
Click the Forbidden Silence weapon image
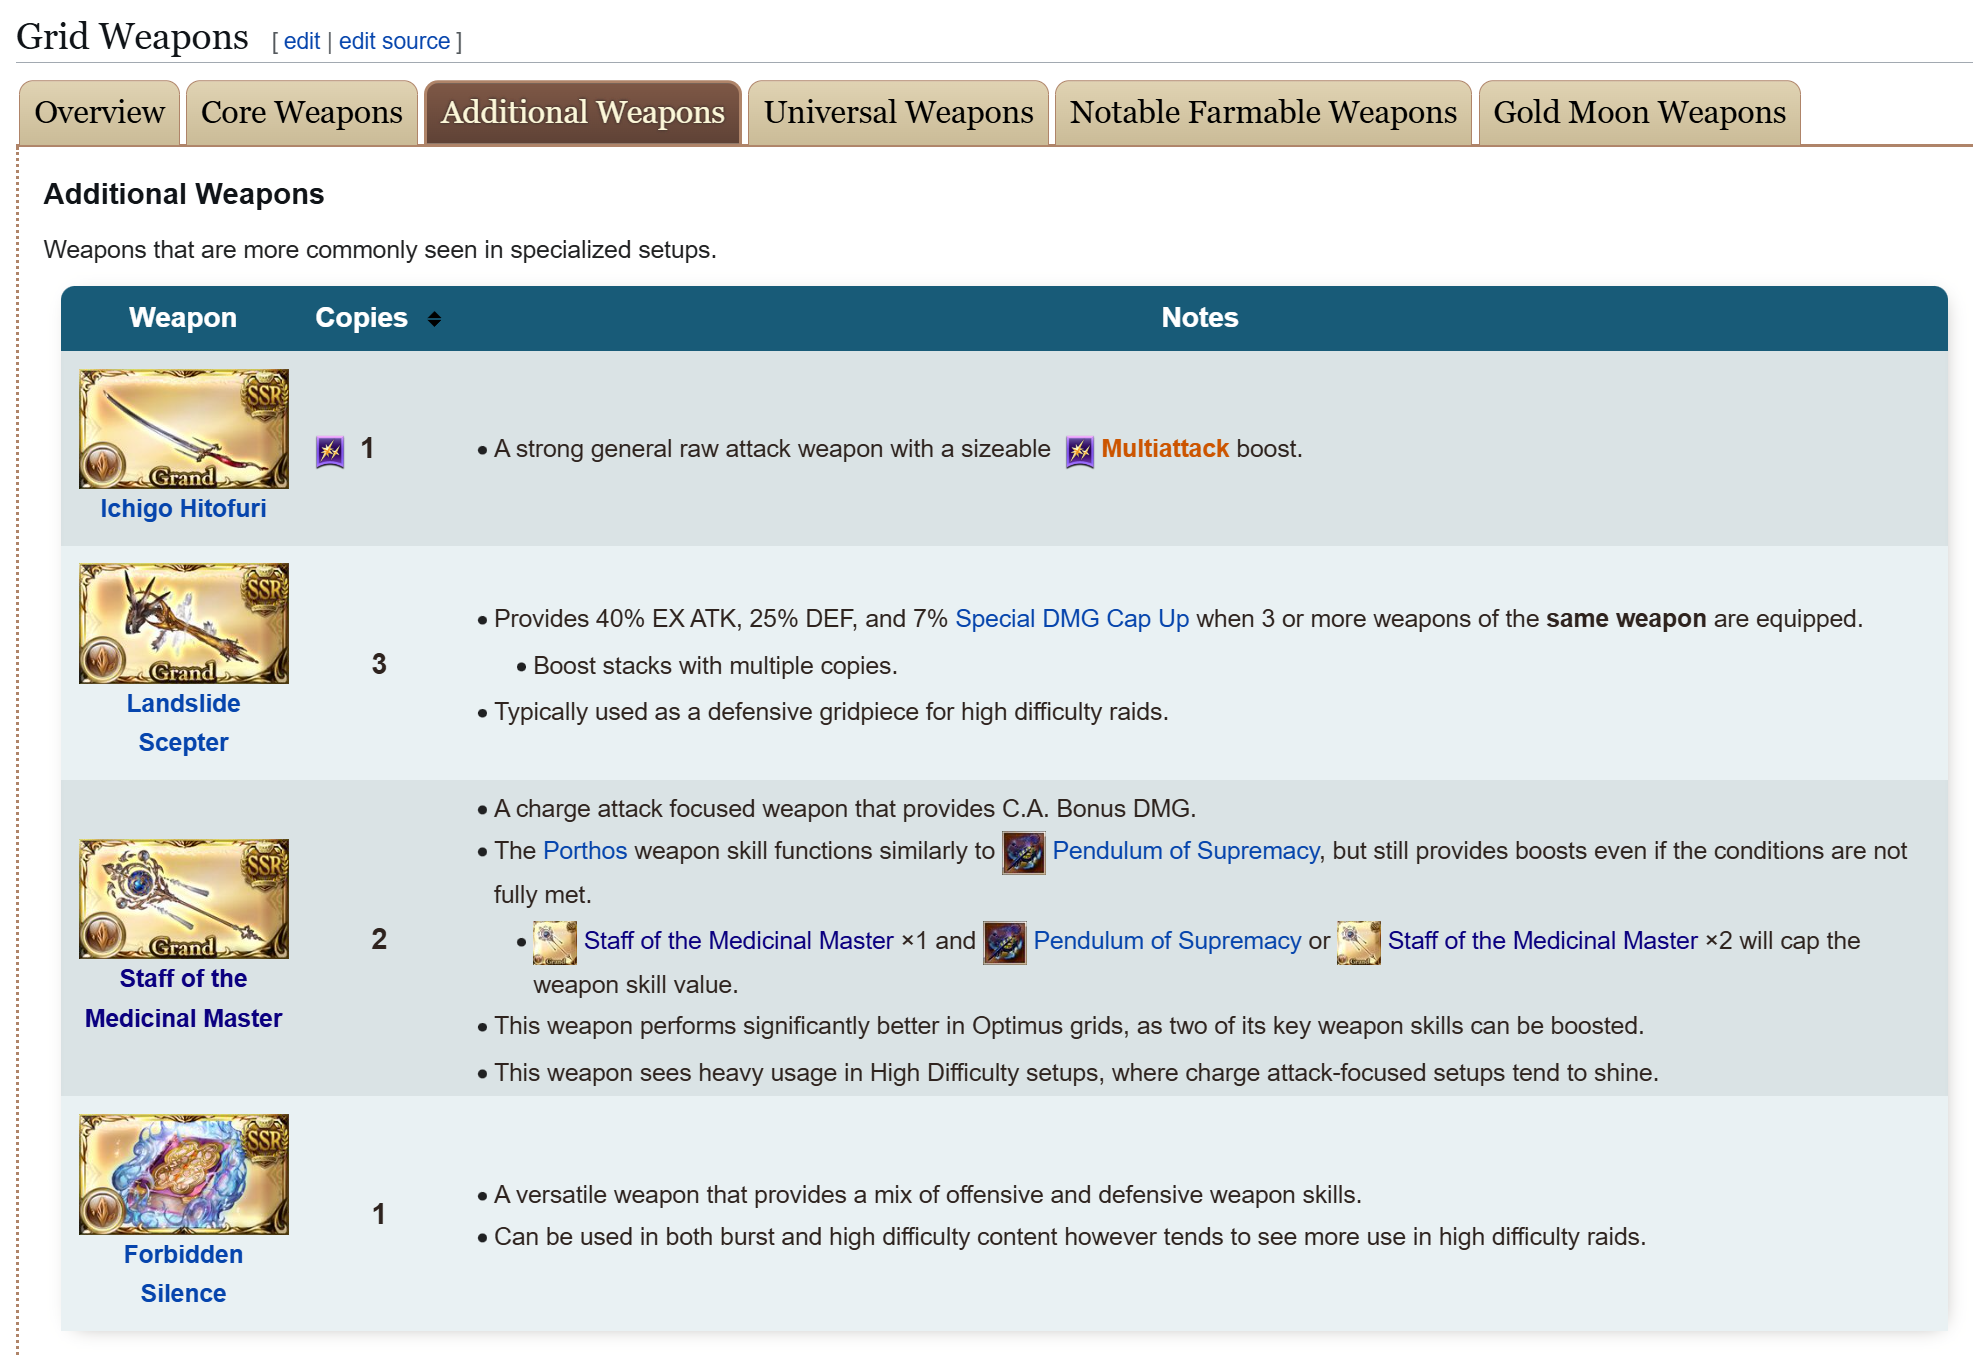coord(184,1174)
